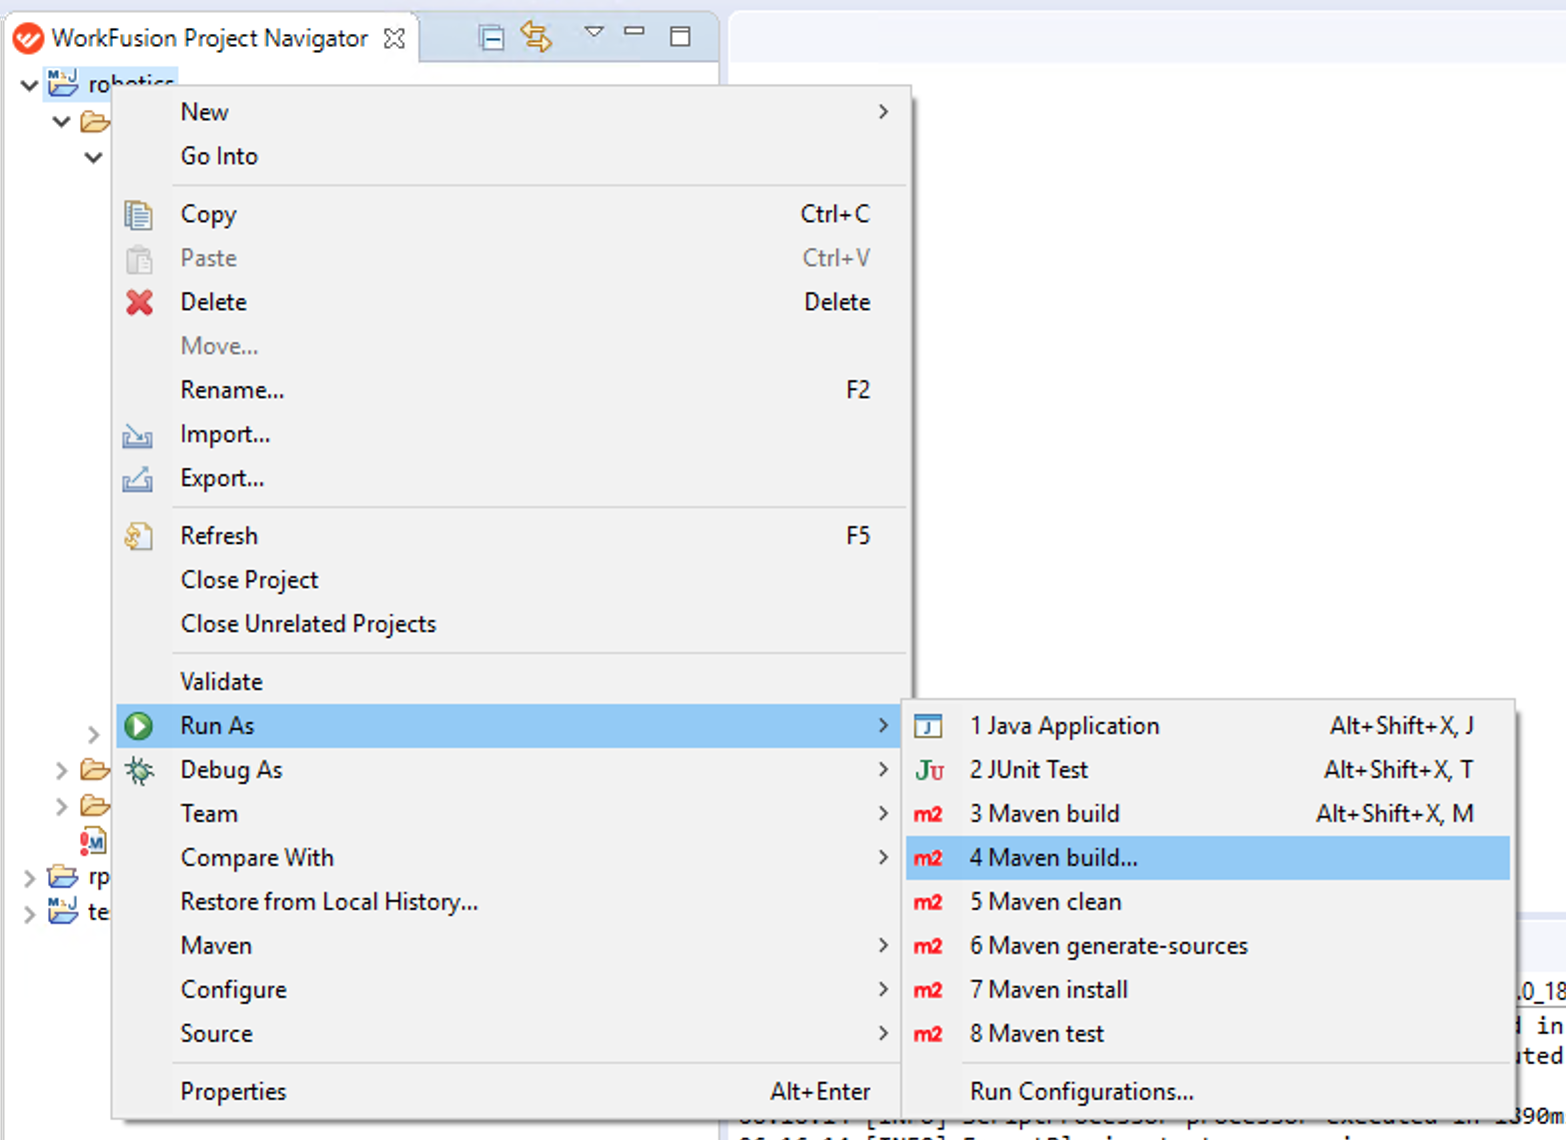Run as 1 Java Application
The height and width of the screenshot is (1140, 1566).
click(1208, 726)
